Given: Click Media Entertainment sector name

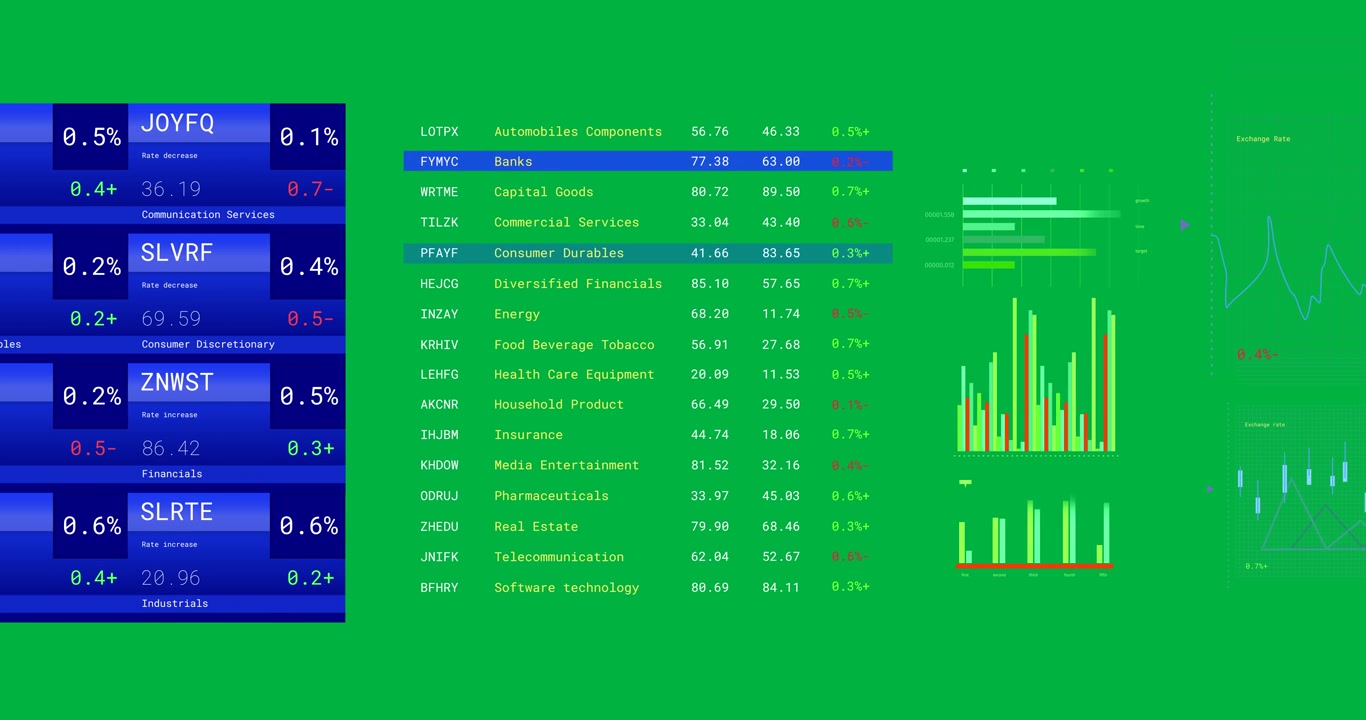Looking at the screenshot, I should coord(566,465).
